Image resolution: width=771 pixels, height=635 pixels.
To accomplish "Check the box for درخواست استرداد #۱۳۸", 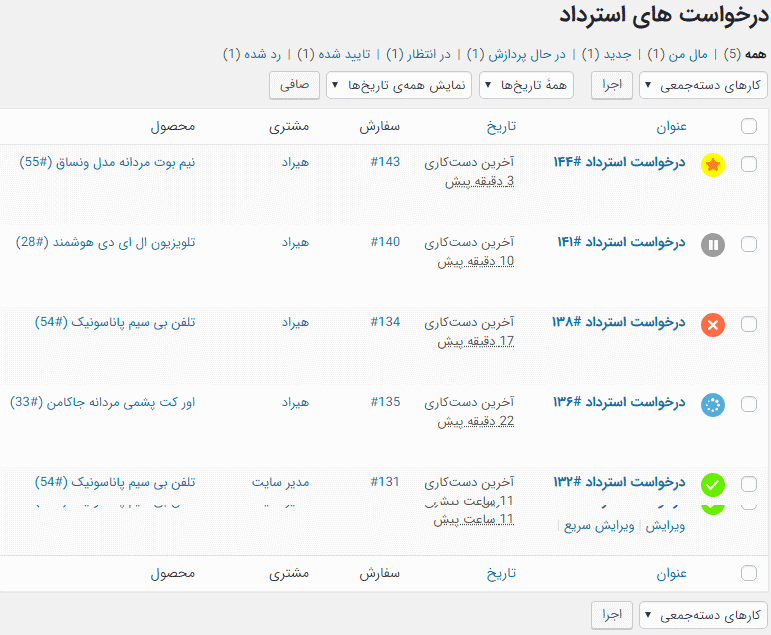I will click(748, 324).
